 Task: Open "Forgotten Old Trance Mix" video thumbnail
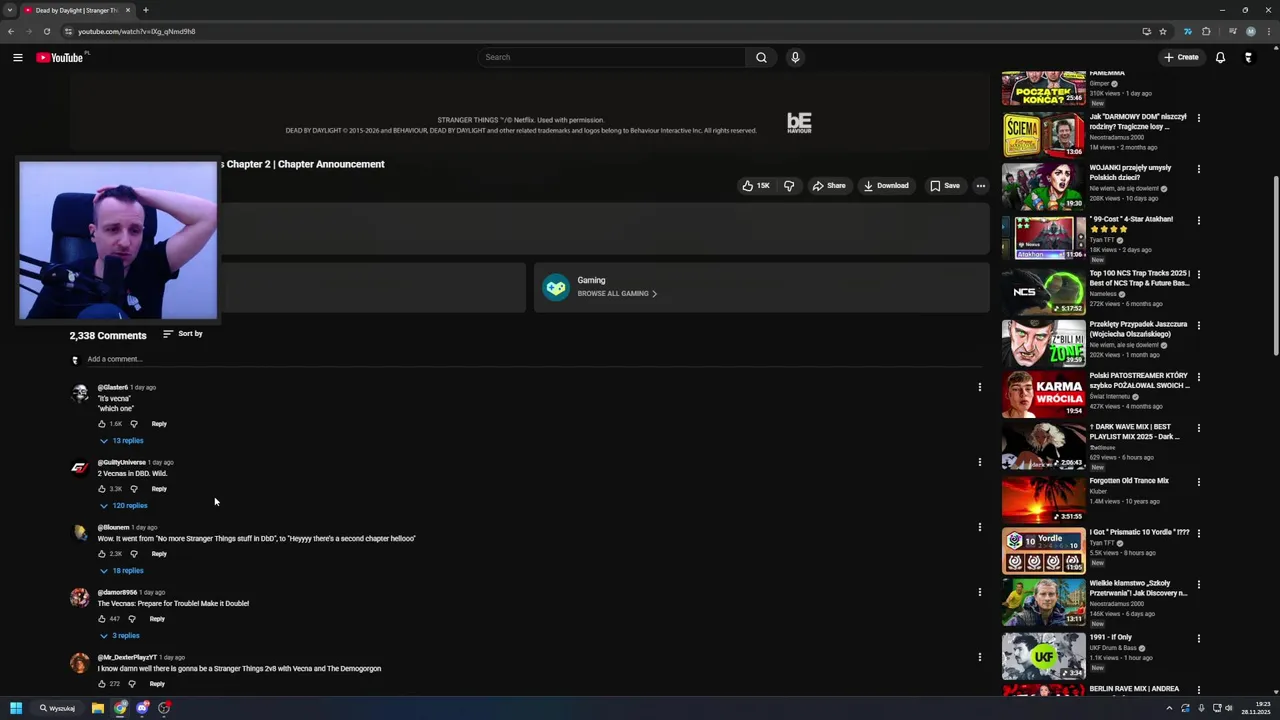point(1043,499)
